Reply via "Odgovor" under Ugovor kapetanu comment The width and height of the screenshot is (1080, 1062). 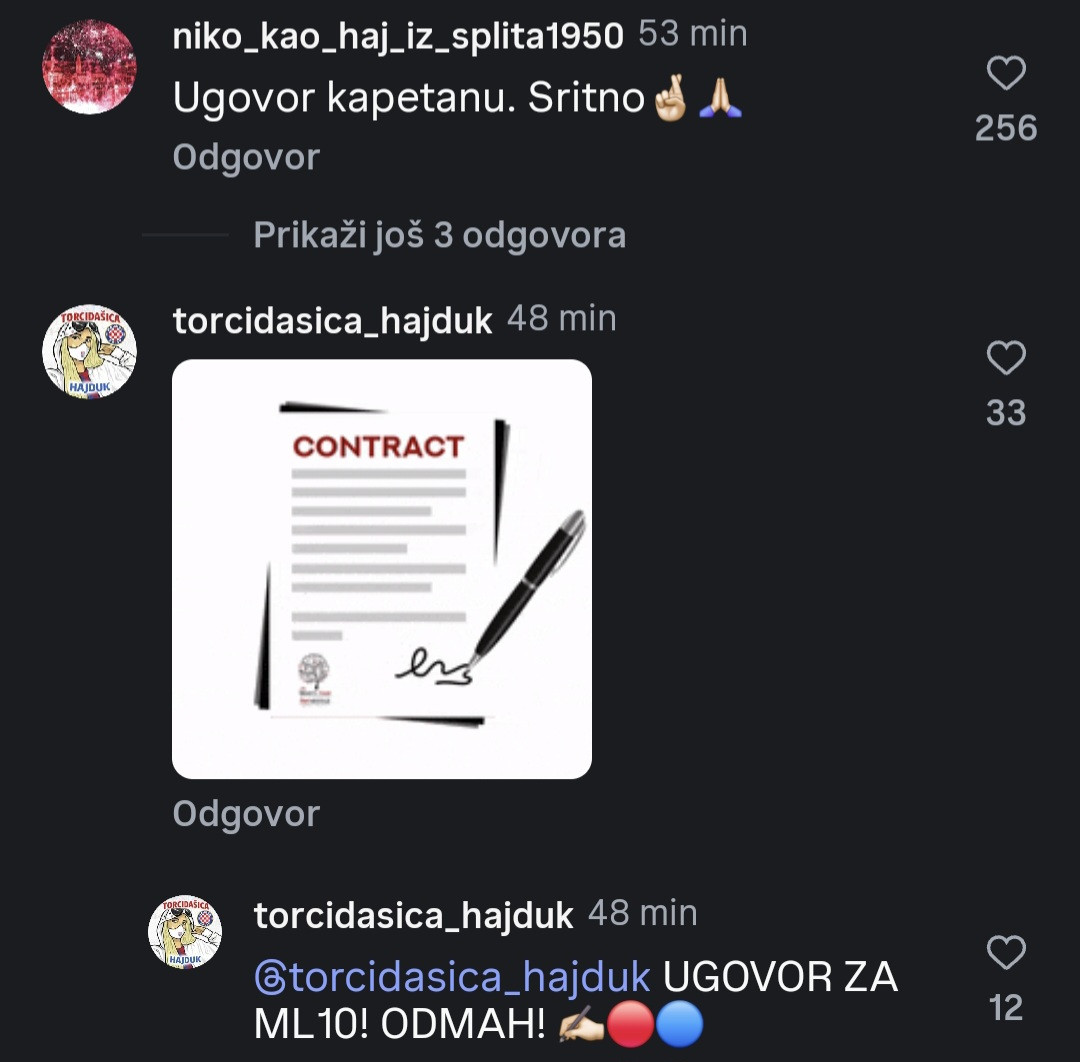pyautogui.click(x=246, y=157)
